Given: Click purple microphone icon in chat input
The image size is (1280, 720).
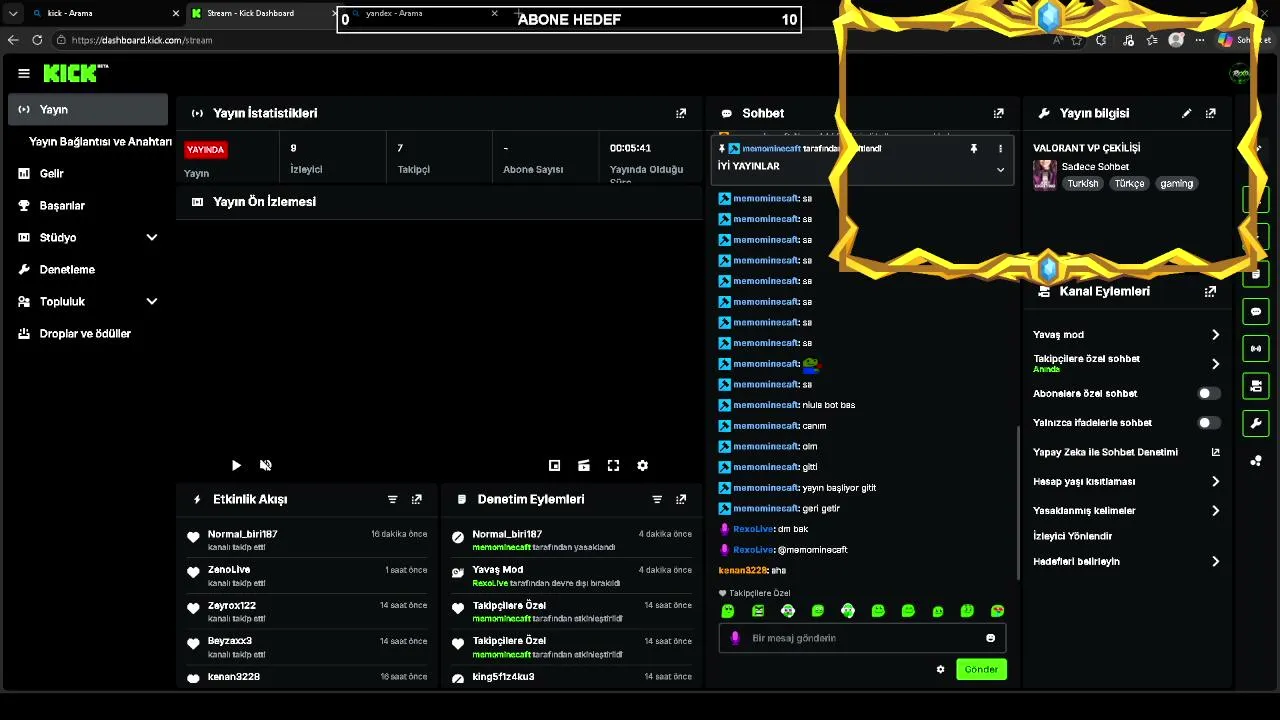Looking at the screenshot, I should (x=735, y=638).
